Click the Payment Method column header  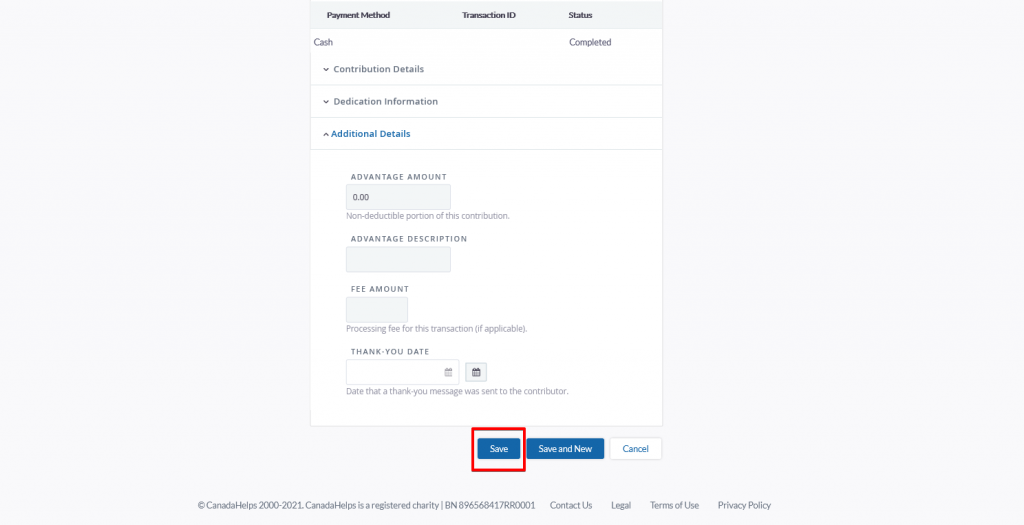[359, 15]
